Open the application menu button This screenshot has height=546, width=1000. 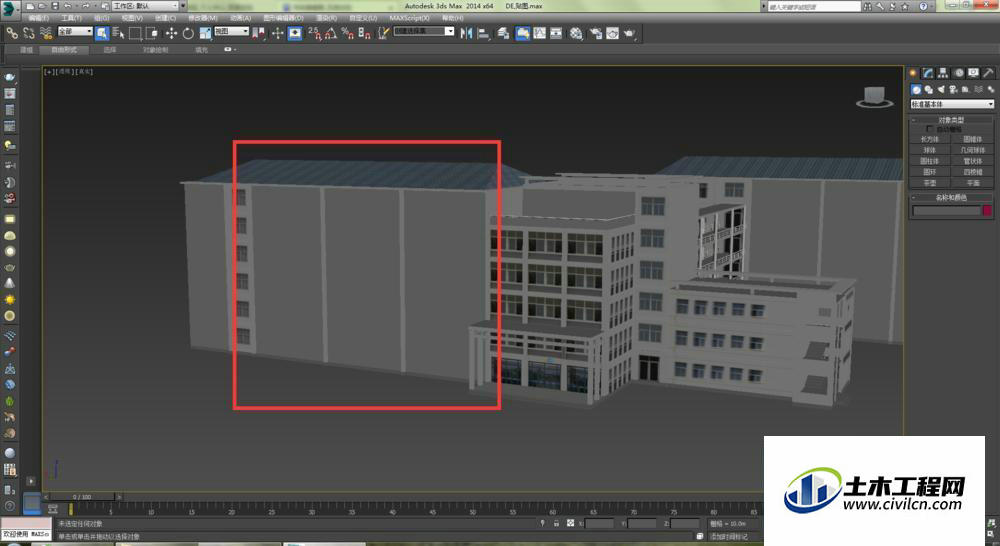pyautogui.click(x=9, y=8)
